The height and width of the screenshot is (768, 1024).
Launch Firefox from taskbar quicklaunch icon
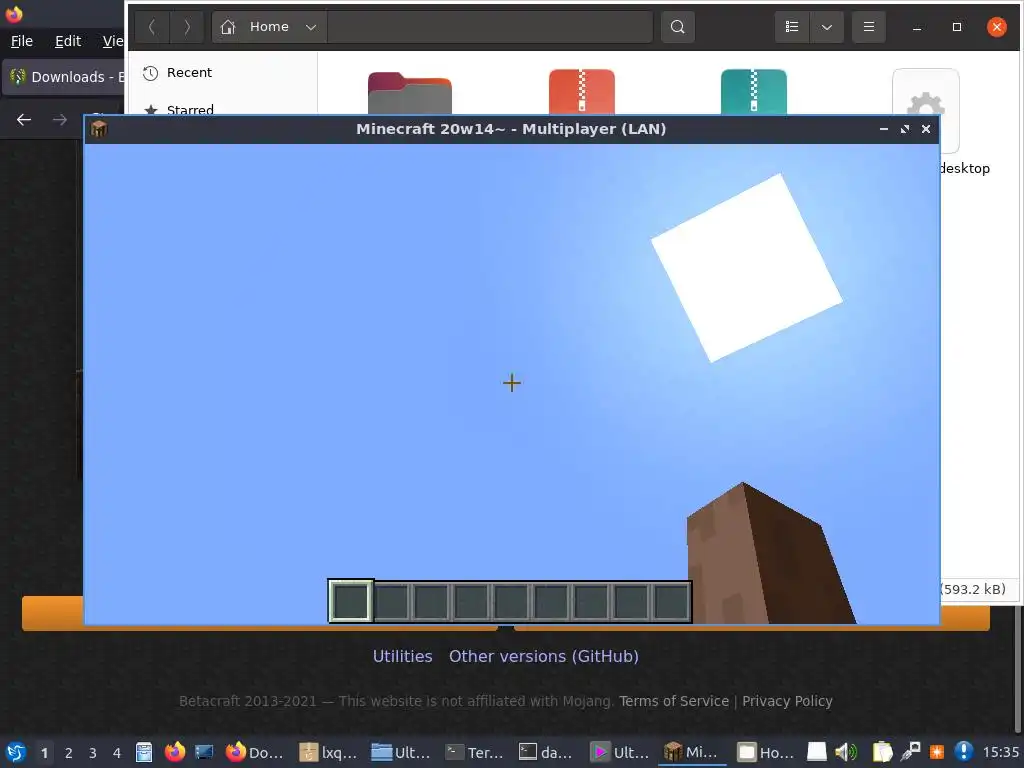coord(174,752)
